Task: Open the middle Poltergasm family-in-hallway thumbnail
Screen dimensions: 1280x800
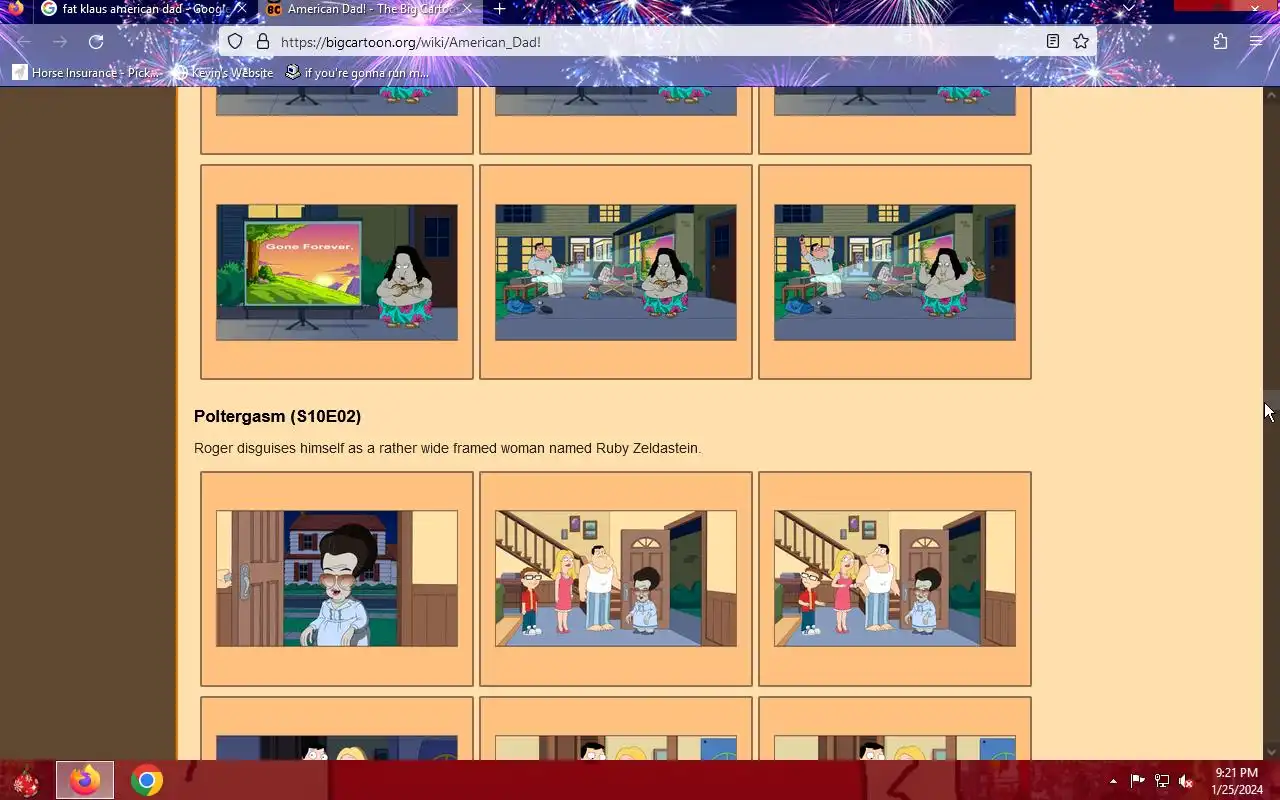Action: point(616,578)
